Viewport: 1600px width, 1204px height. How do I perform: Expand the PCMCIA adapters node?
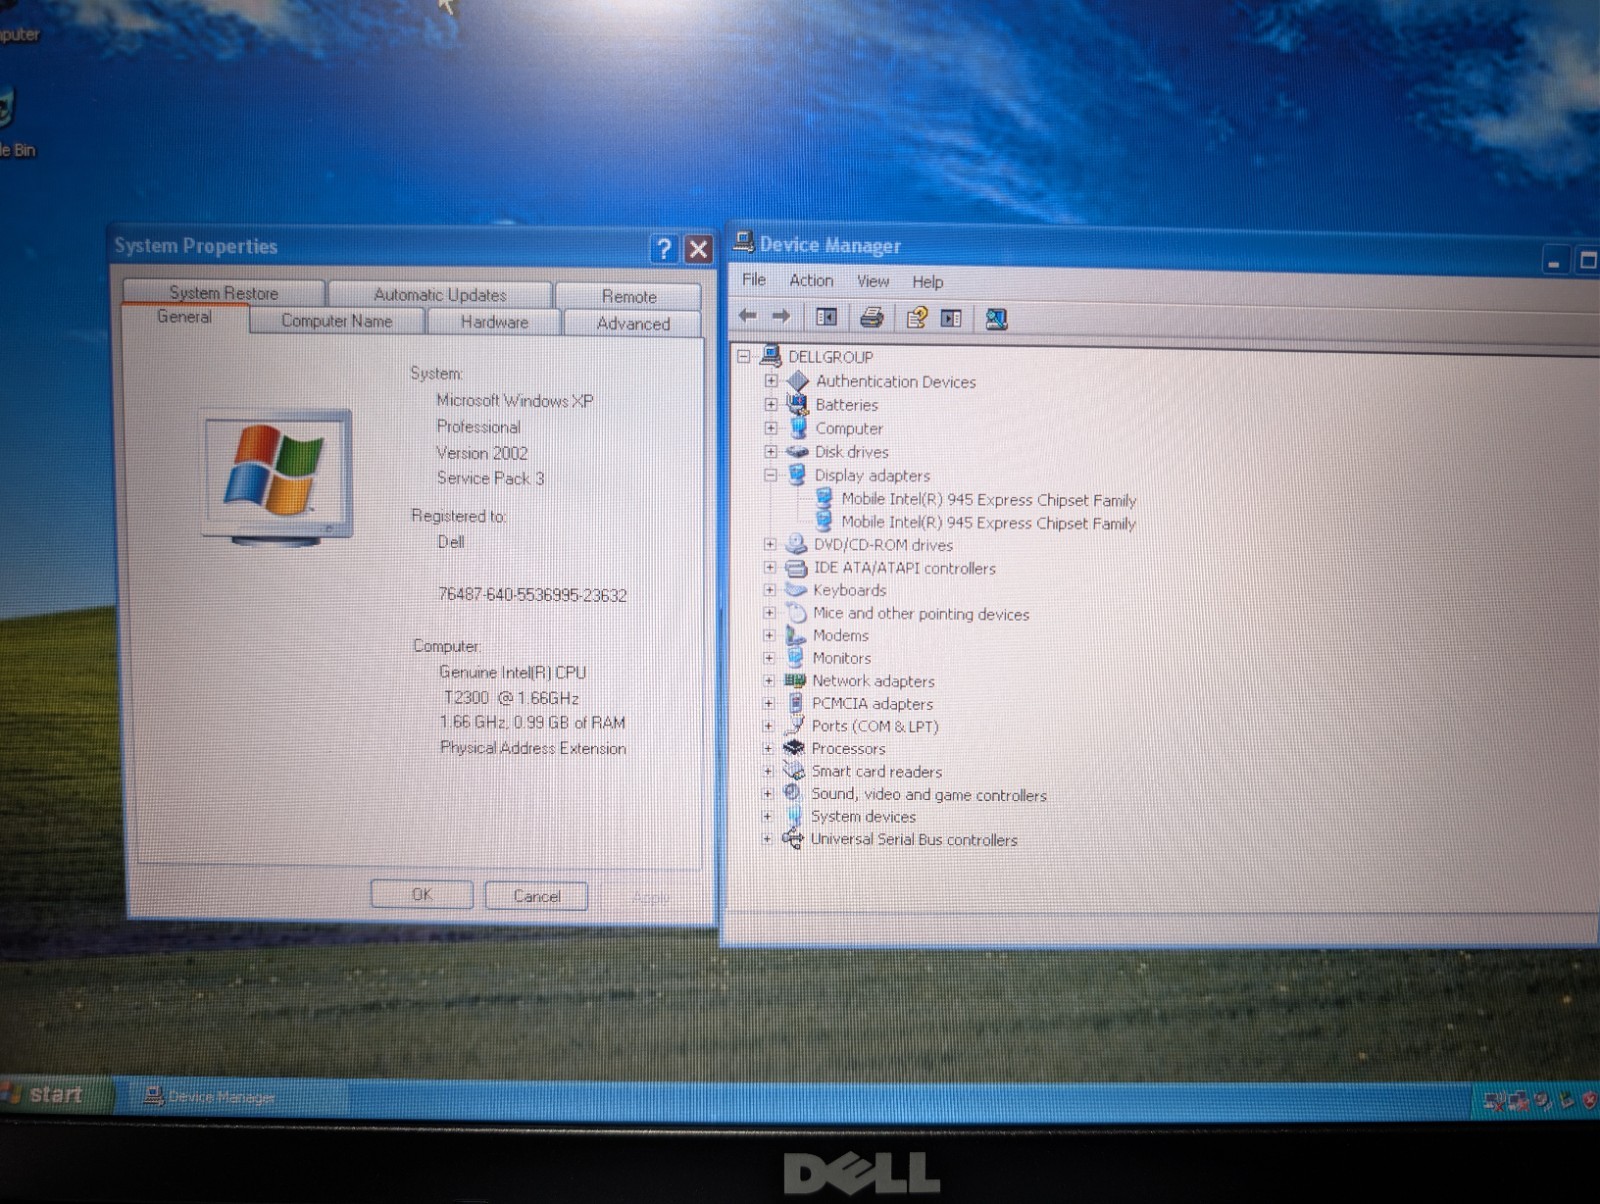769,703
